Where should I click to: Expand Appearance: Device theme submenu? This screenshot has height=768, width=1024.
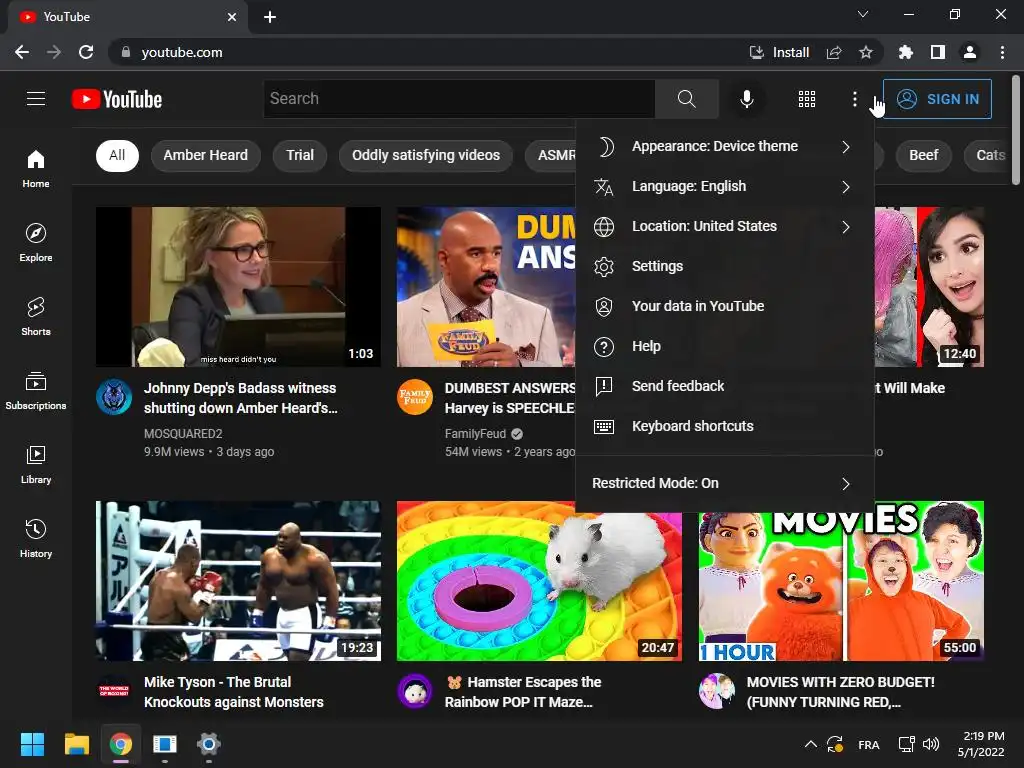tap(725, 146)
